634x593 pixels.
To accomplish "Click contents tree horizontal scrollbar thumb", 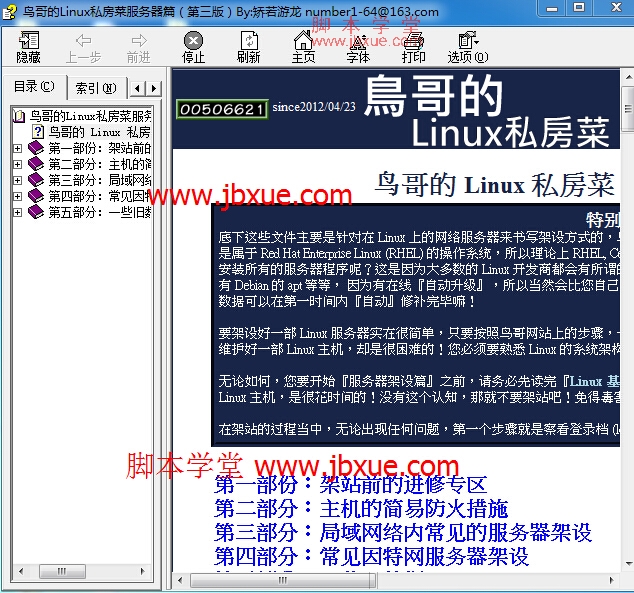I will pos(62,571).
